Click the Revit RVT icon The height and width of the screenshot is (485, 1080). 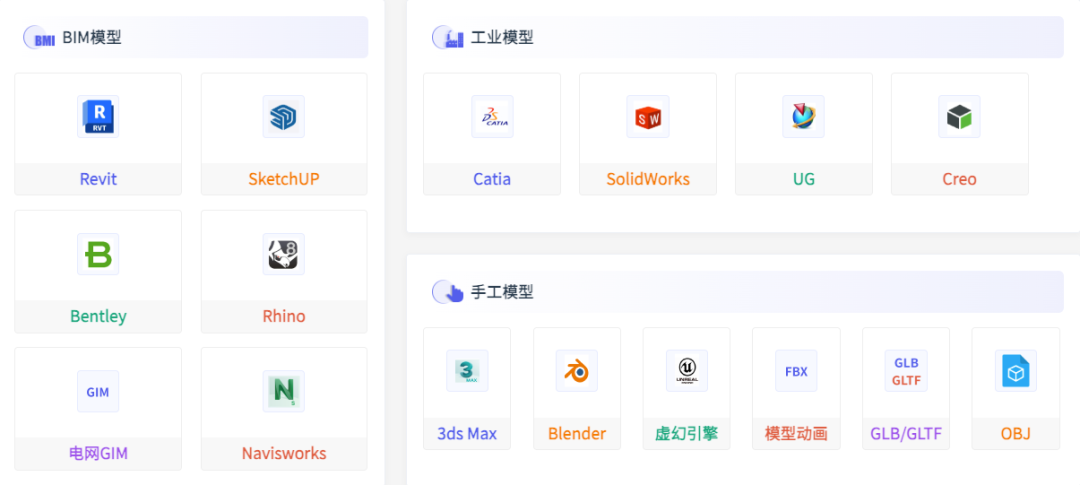point(98,116)
